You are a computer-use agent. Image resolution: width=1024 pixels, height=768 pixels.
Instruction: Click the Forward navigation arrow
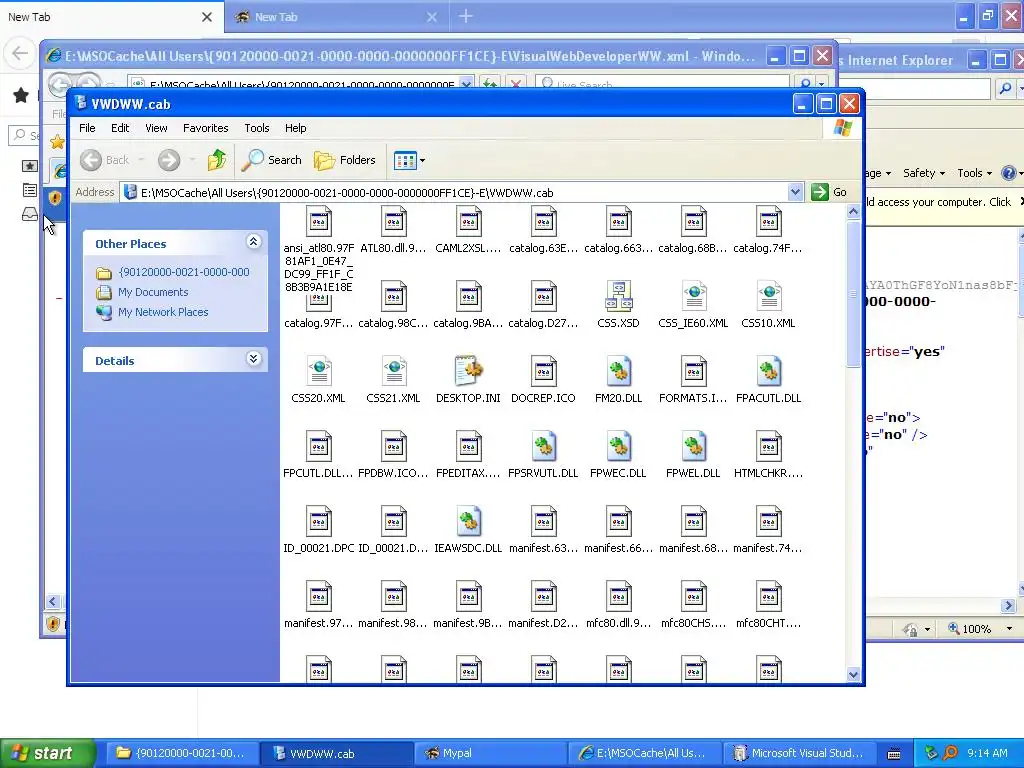coord(168,160)
